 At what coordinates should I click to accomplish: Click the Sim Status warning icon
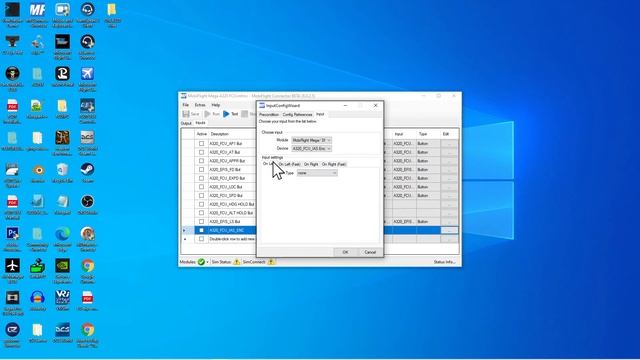237,262
